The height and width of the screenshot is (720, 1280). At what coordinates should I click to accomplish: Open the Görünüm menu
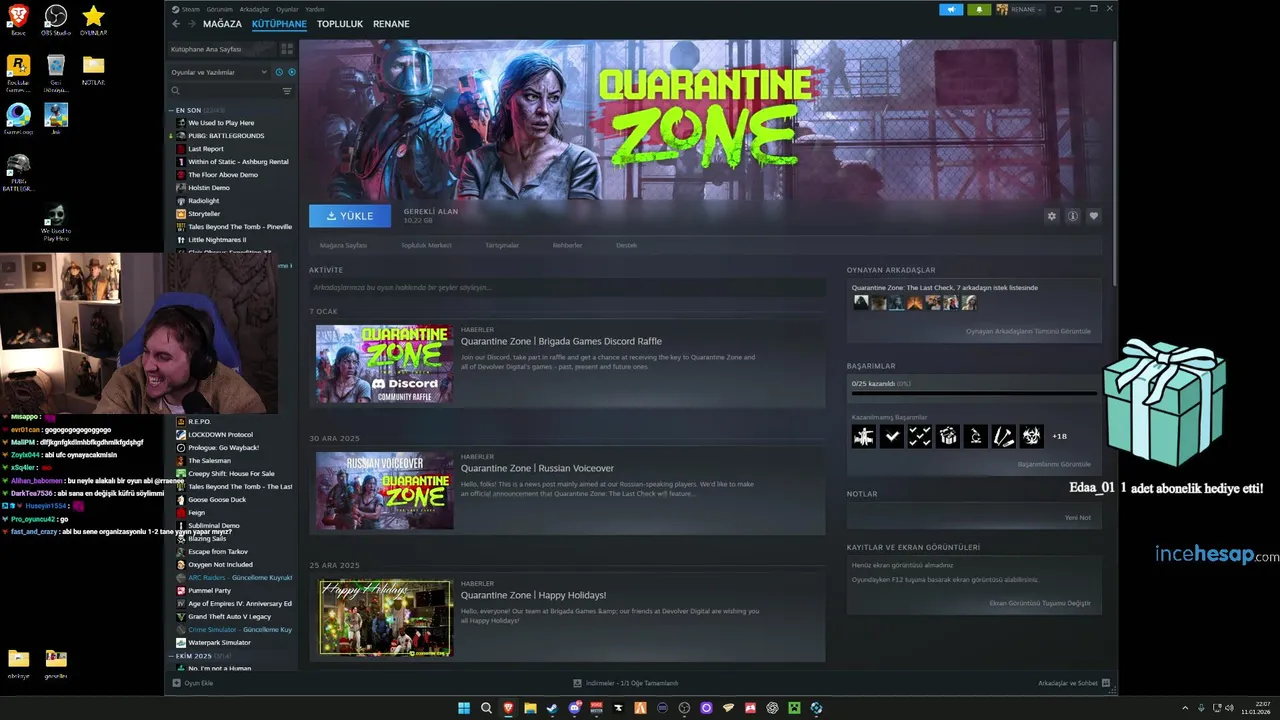point(219,9)
